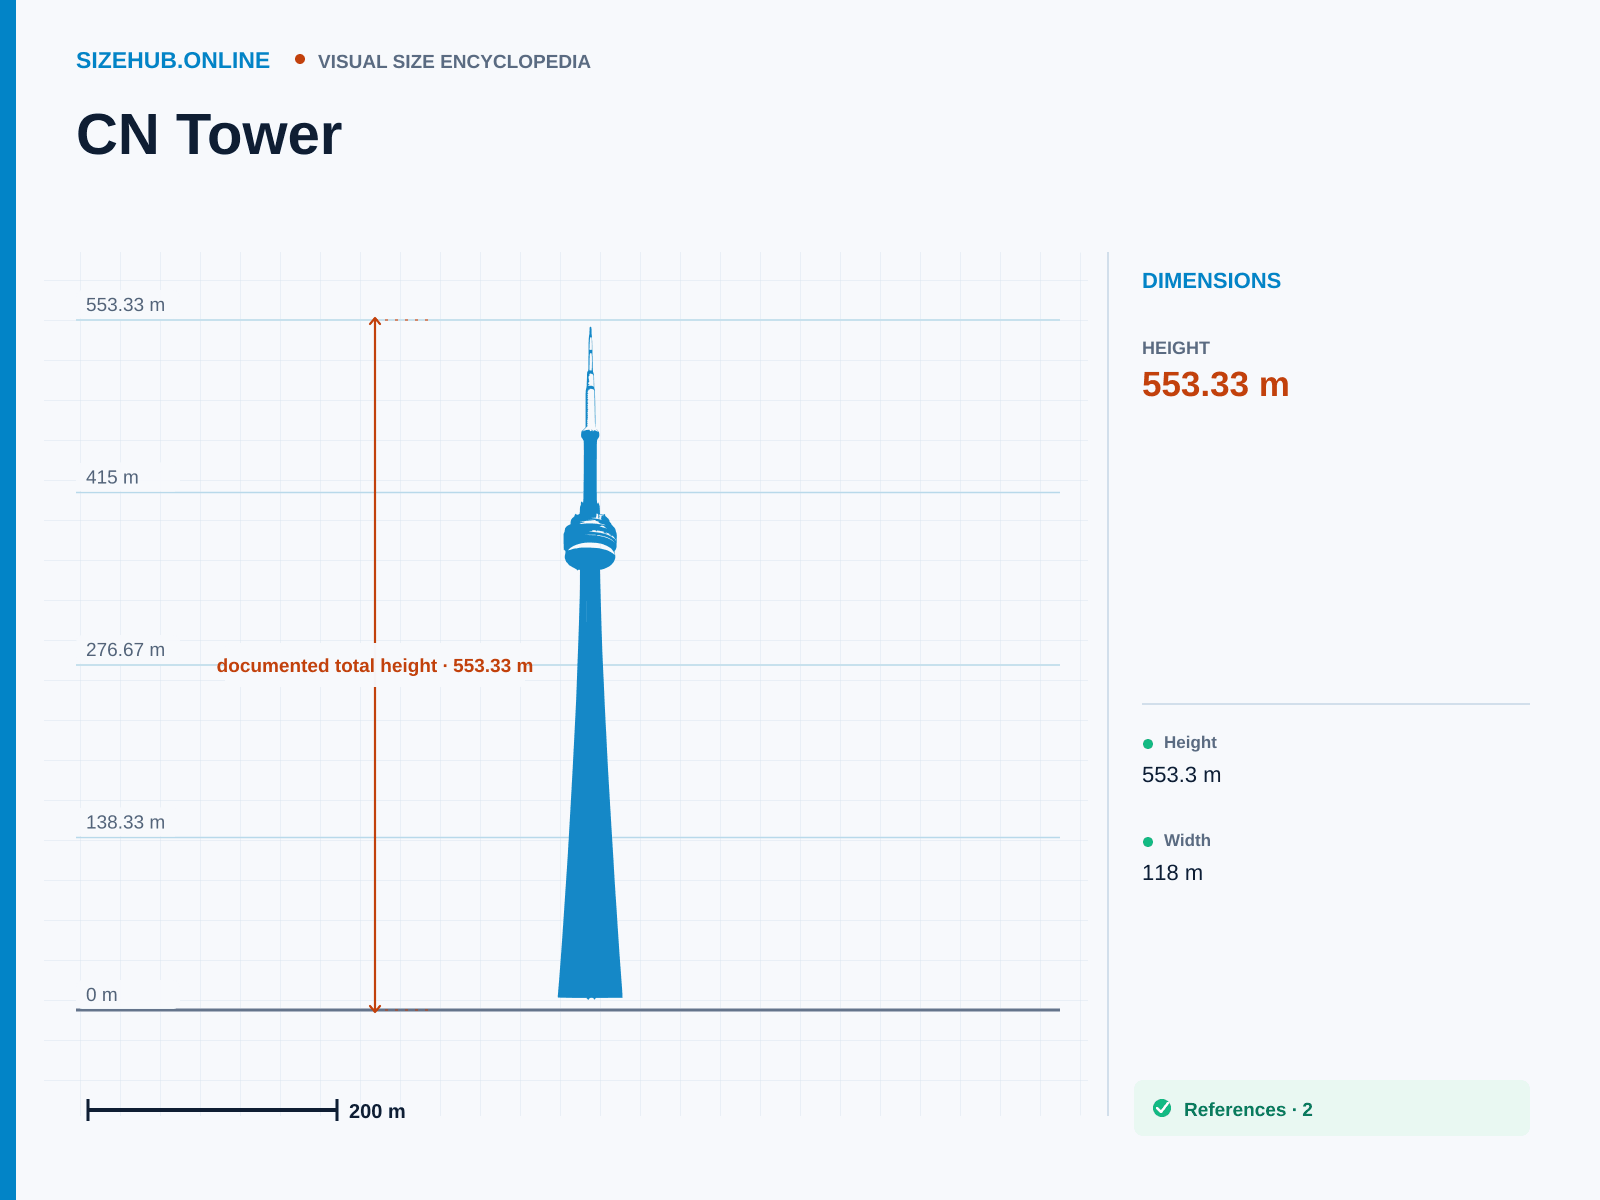Click the Width label in dimensions list

tap(1187, 841)
